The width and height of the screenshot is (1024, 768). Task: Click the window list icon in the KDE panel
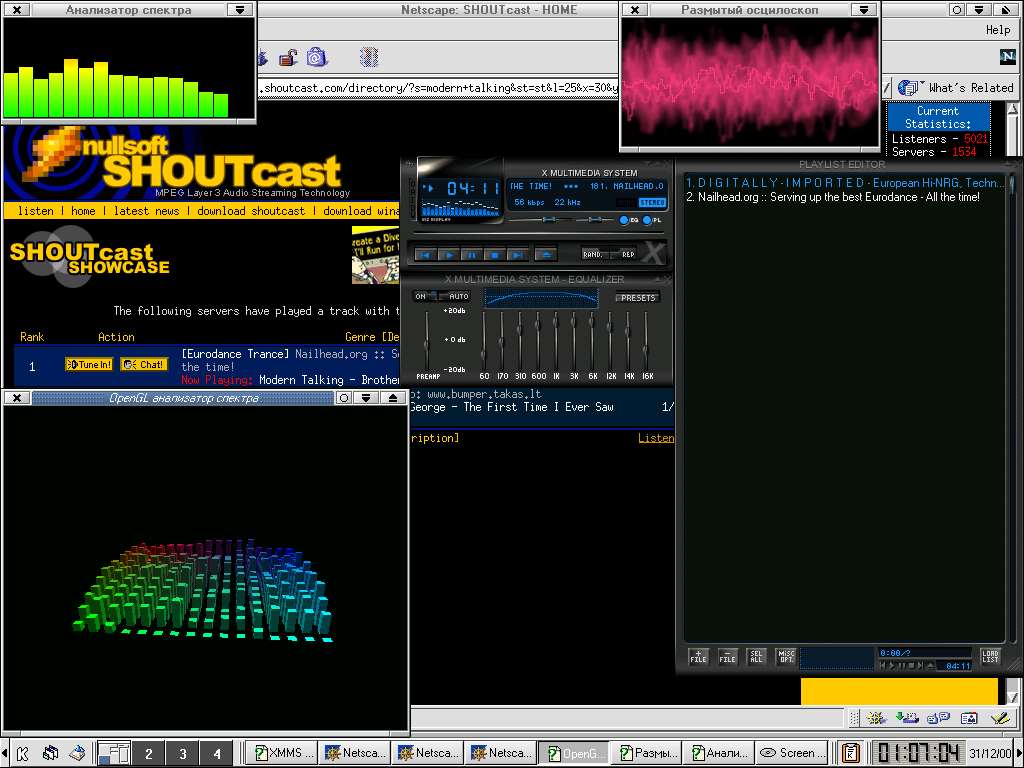click(x=50, y=753)
